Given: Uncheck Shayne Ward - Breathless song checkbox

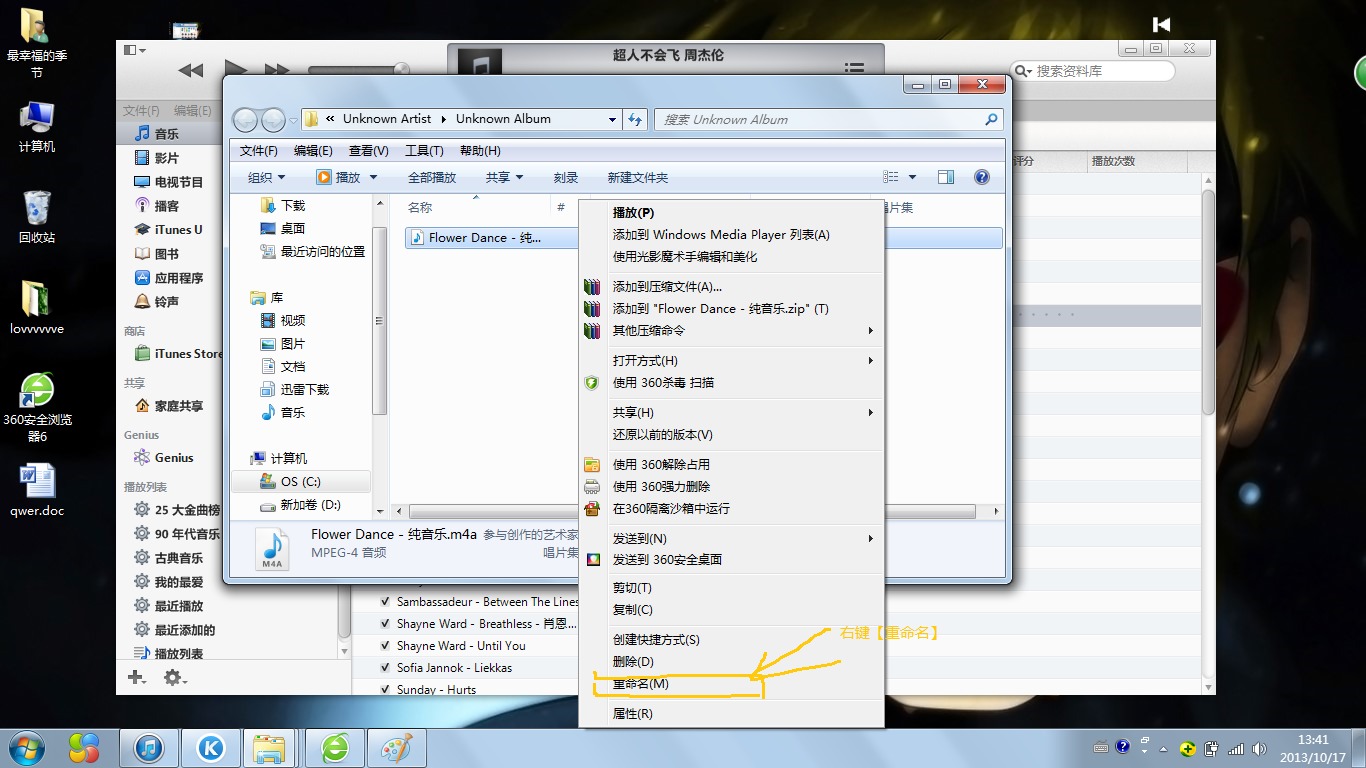Looking at the screenshot, I should click(385, 624).
